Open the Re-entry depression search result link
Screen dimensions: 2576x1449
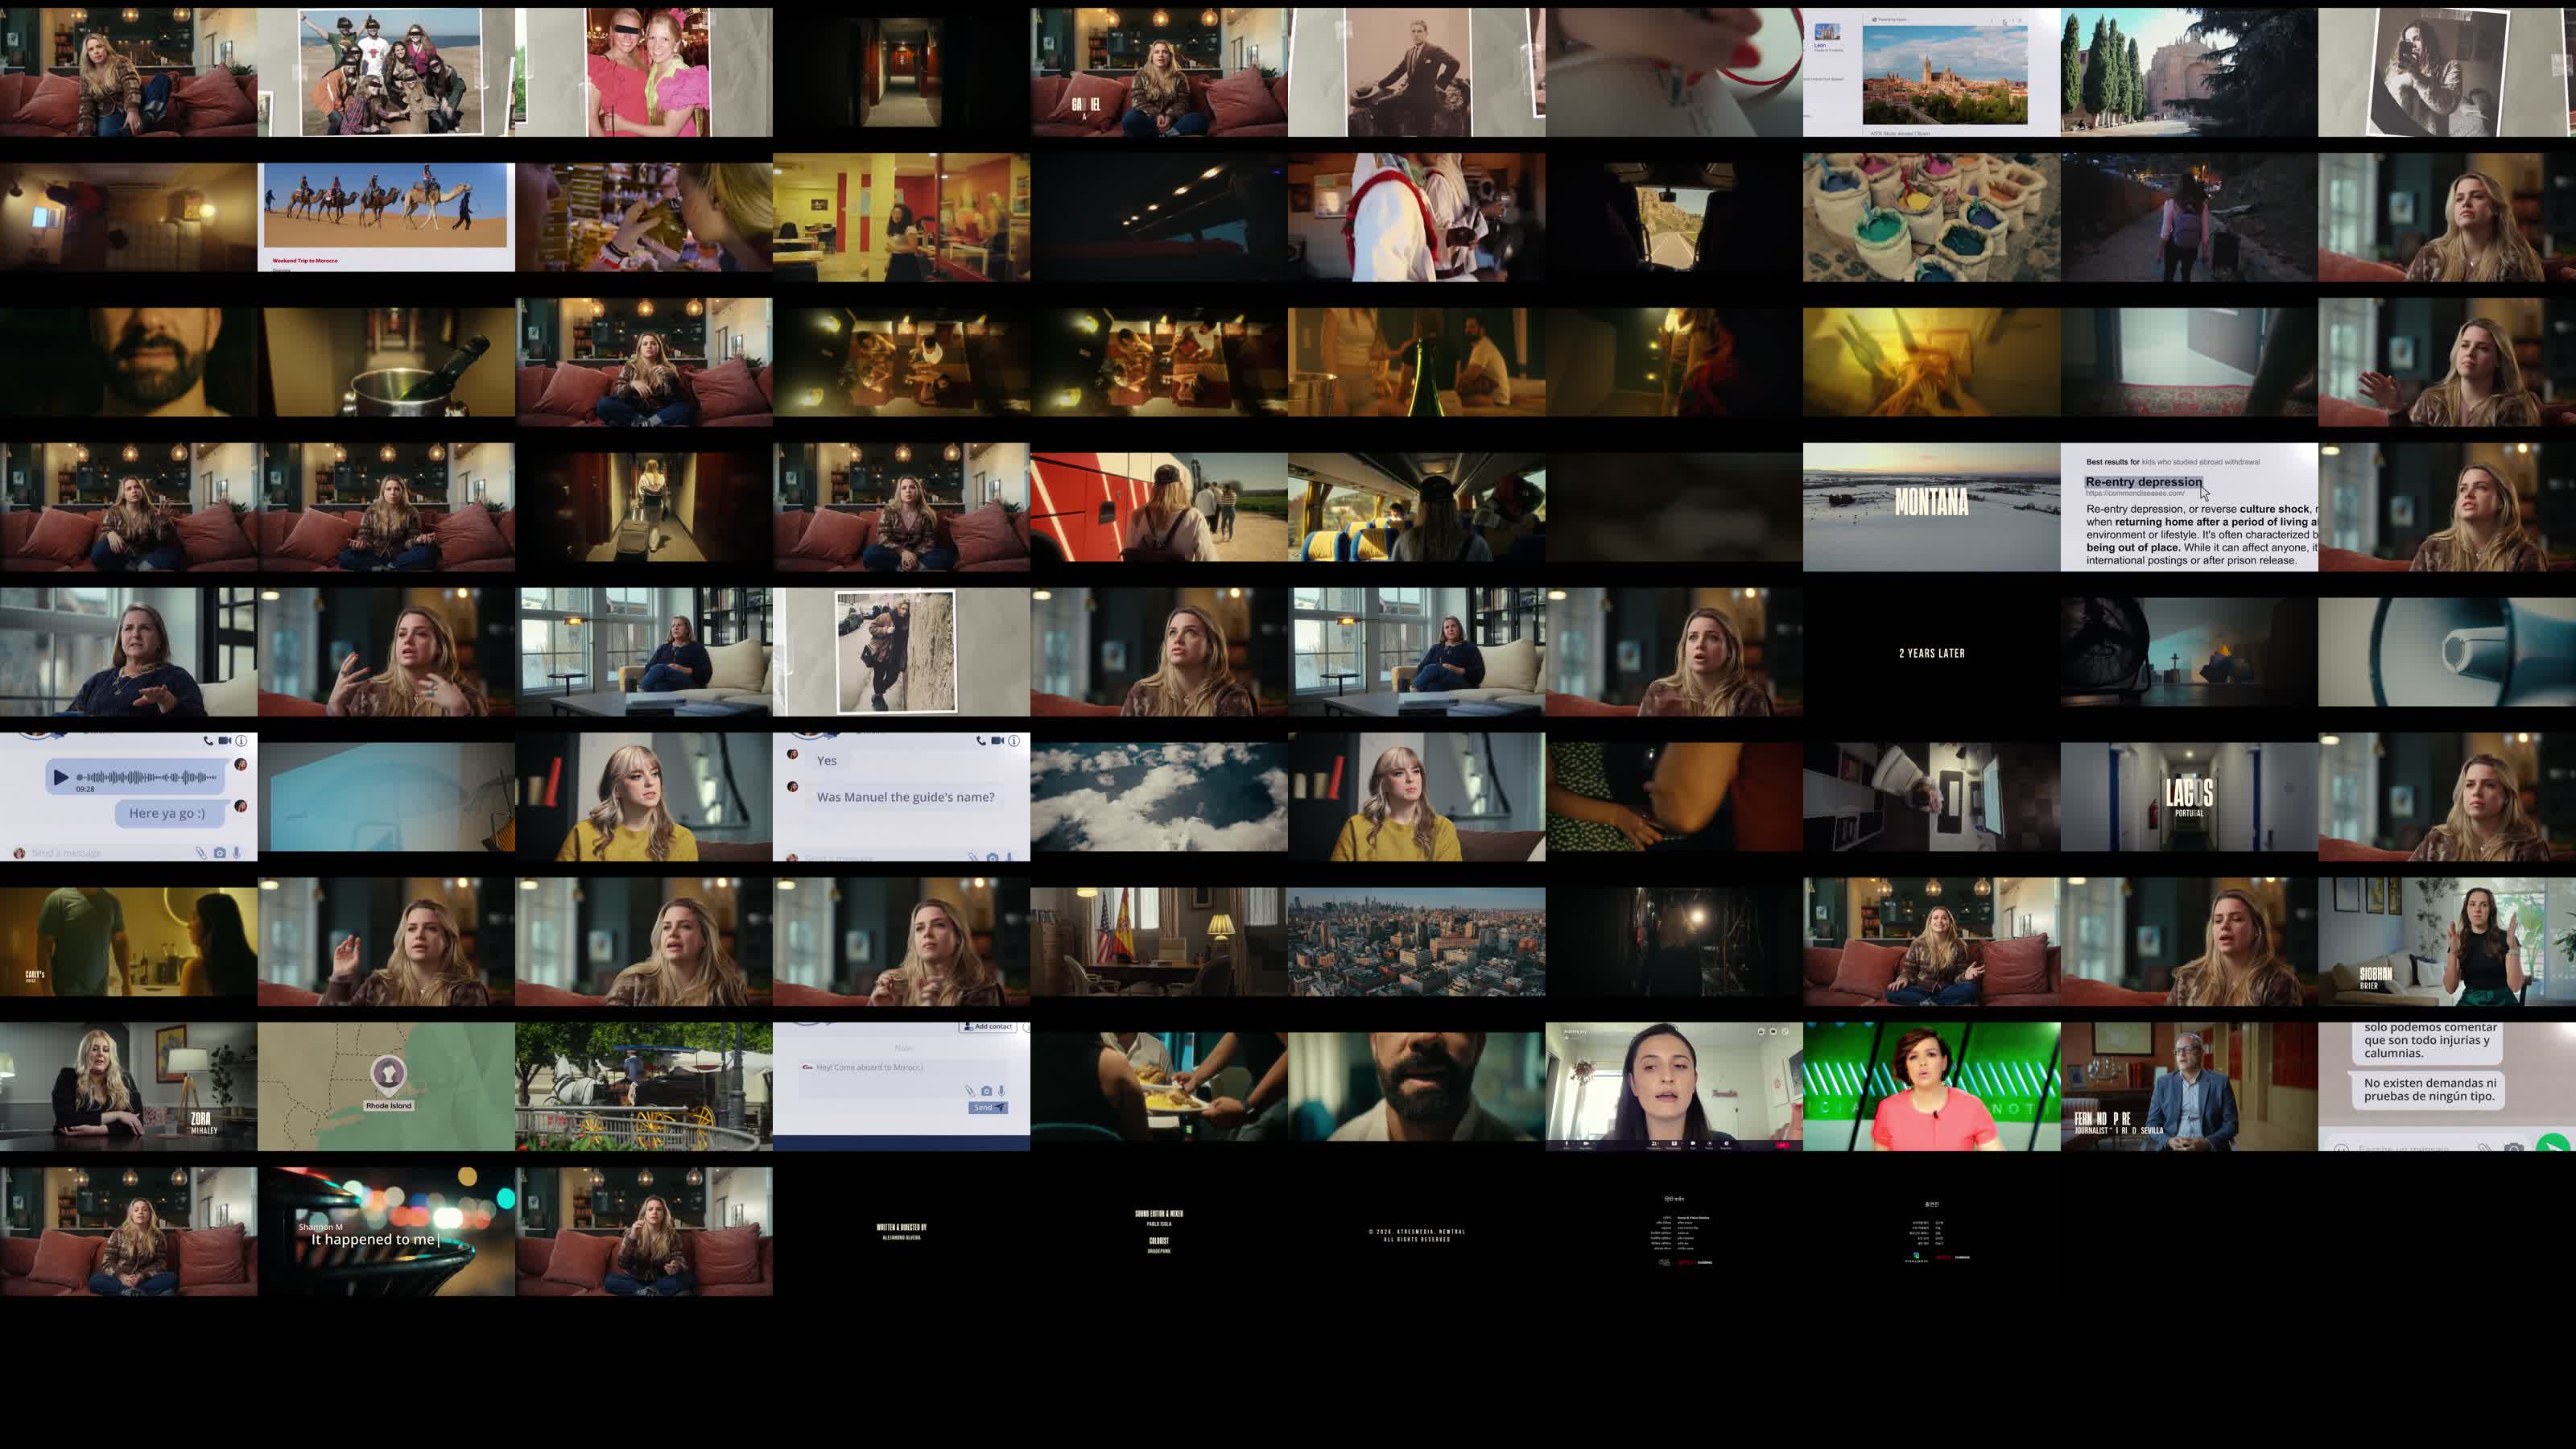click(2143, 482)
